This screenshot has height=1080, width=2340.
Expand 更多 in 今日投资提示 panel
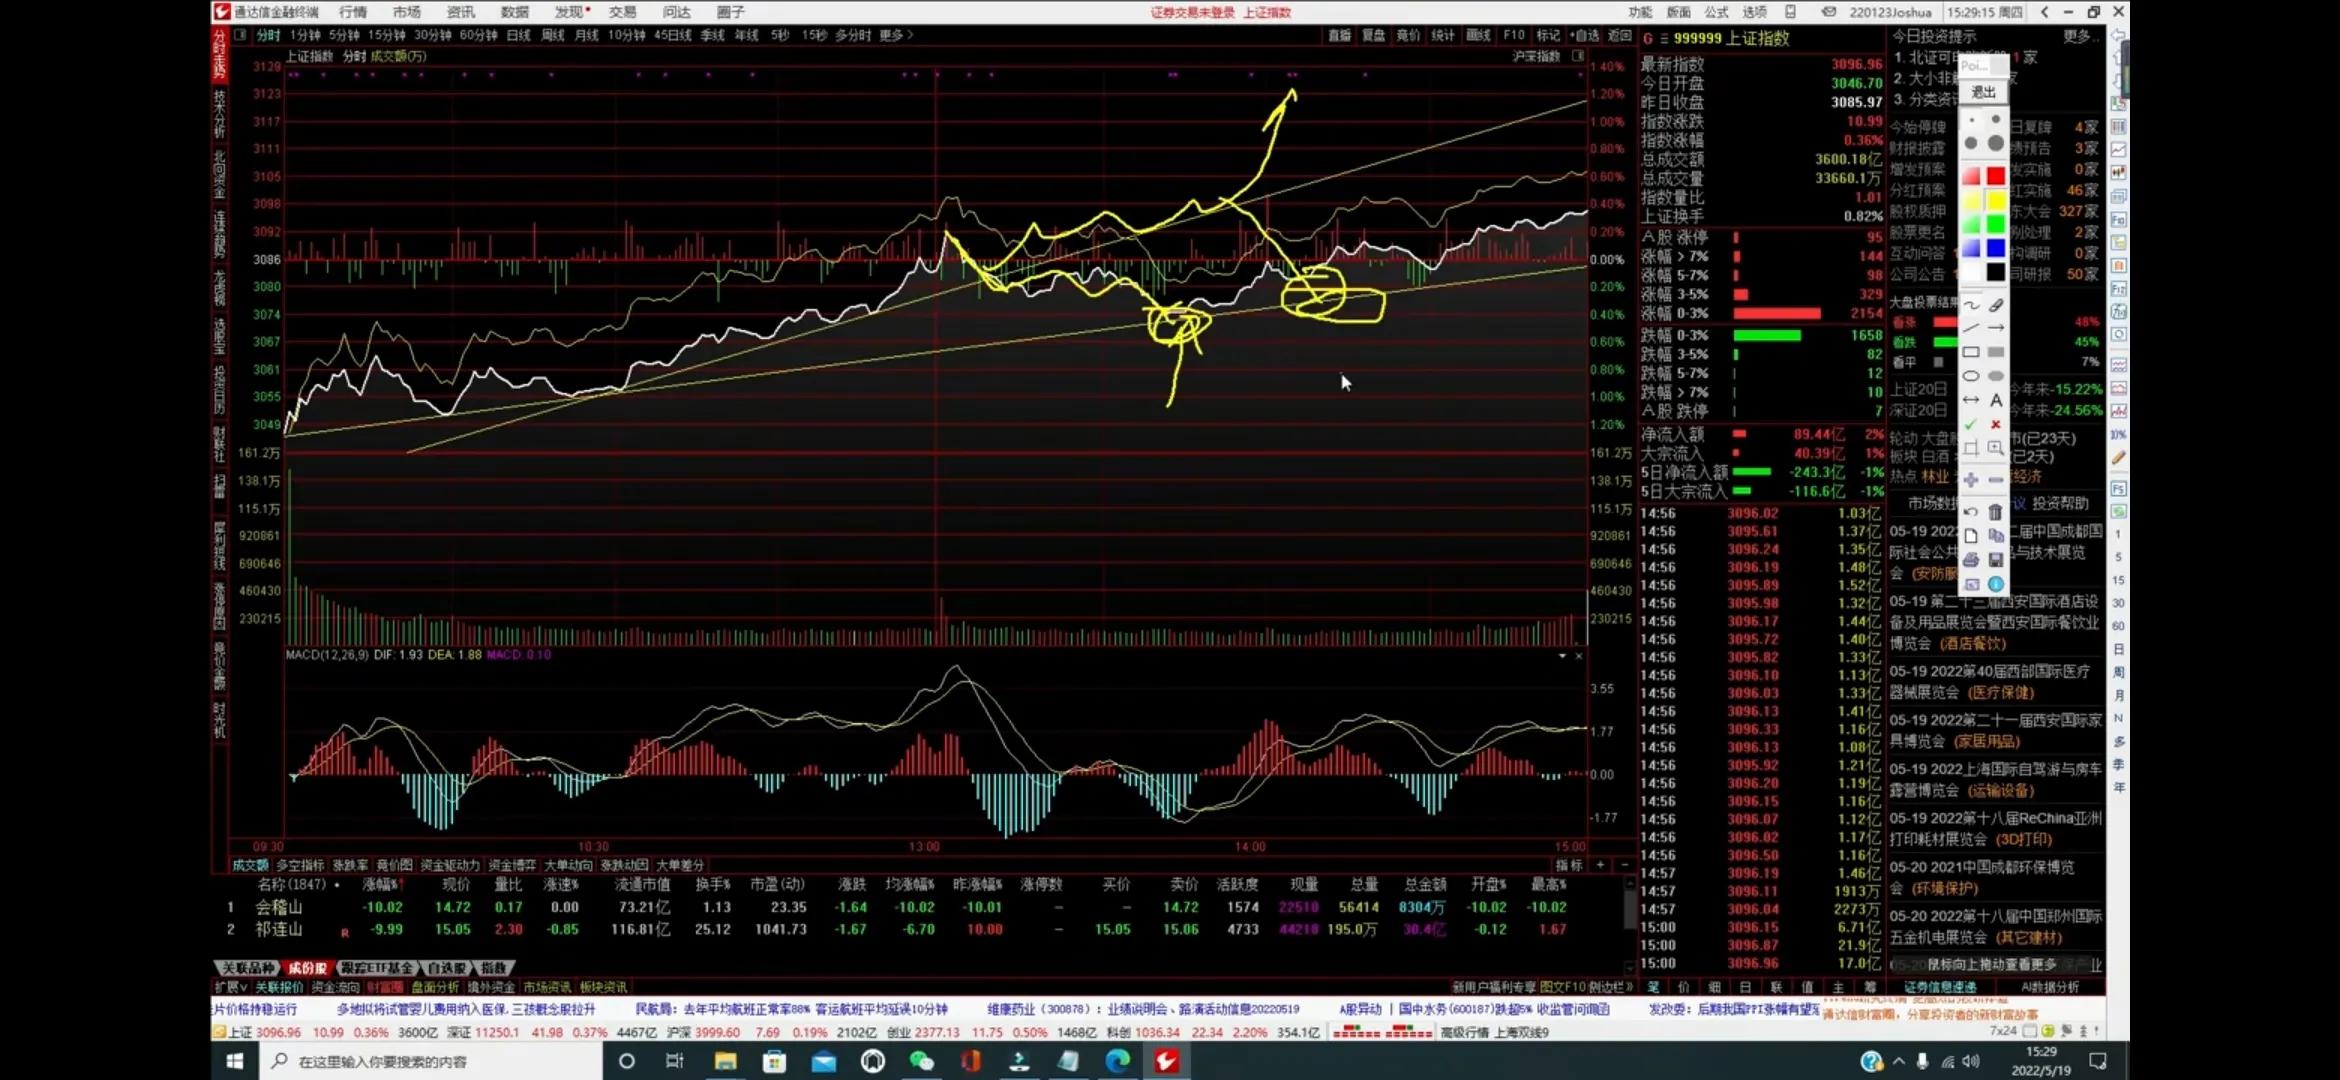click(x=2078, y=36)
